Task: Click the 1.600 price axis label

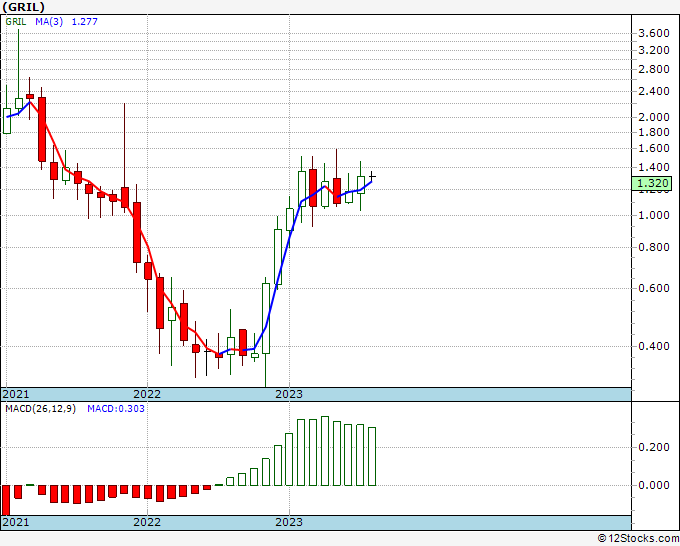Action: point(654,149)
